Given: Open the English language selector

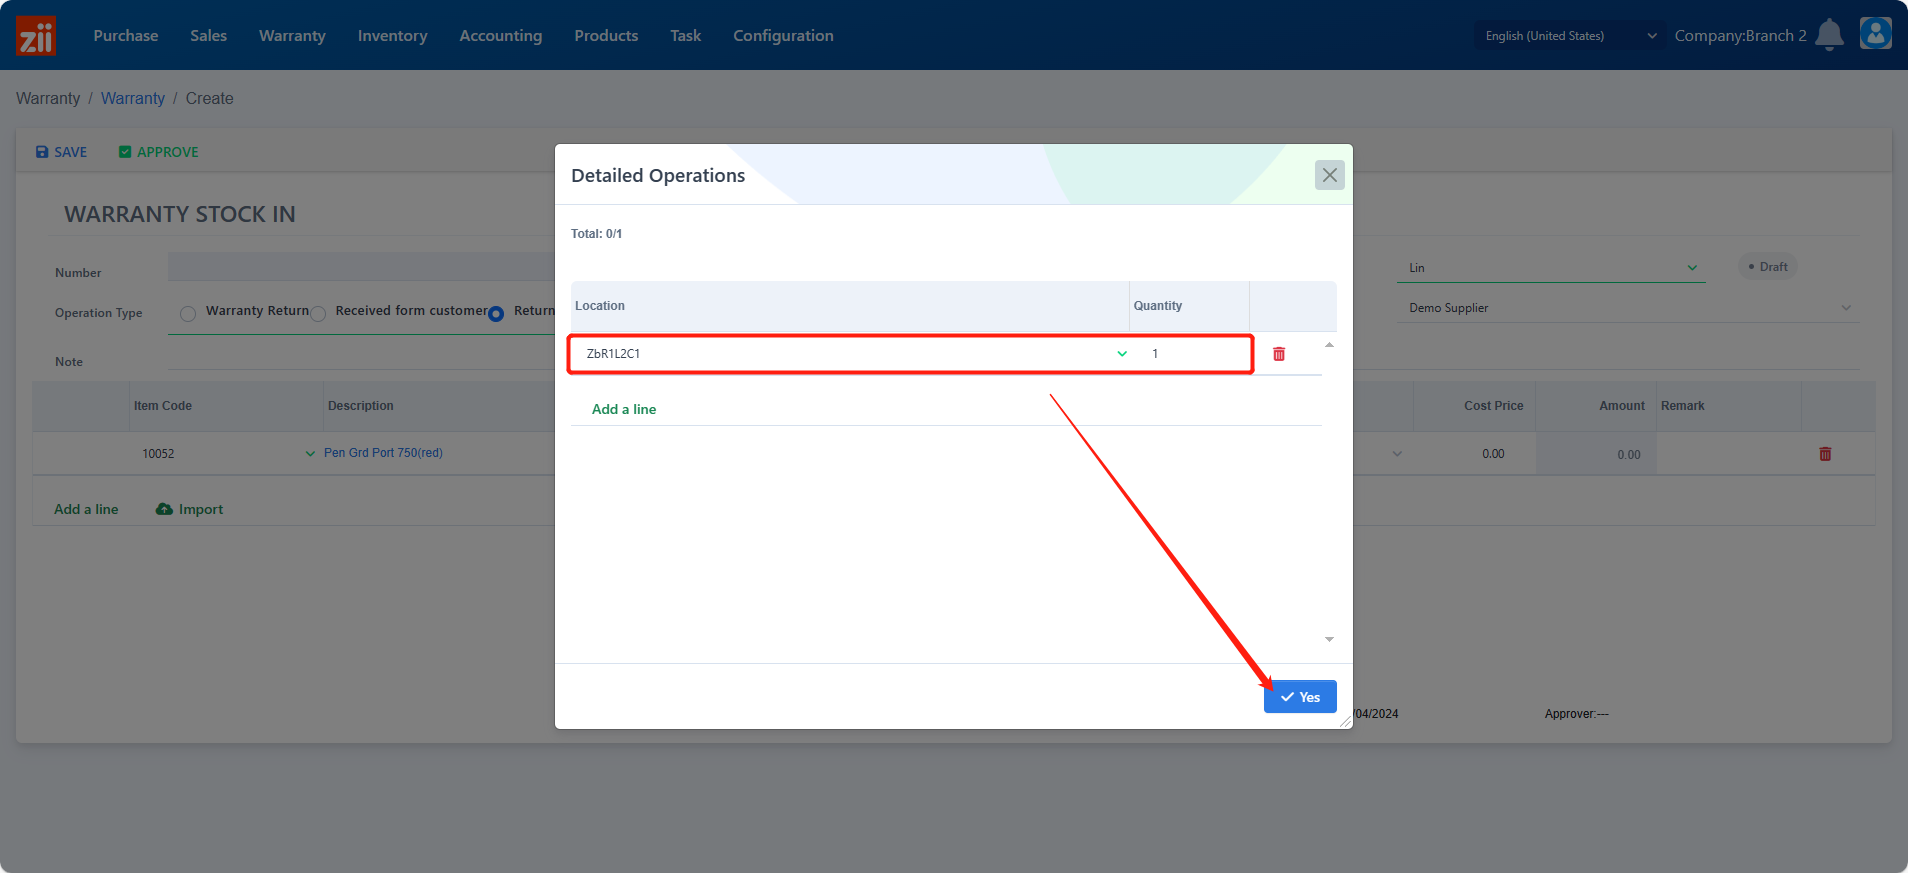Looking at the screenshot, I should point(1570,36).
